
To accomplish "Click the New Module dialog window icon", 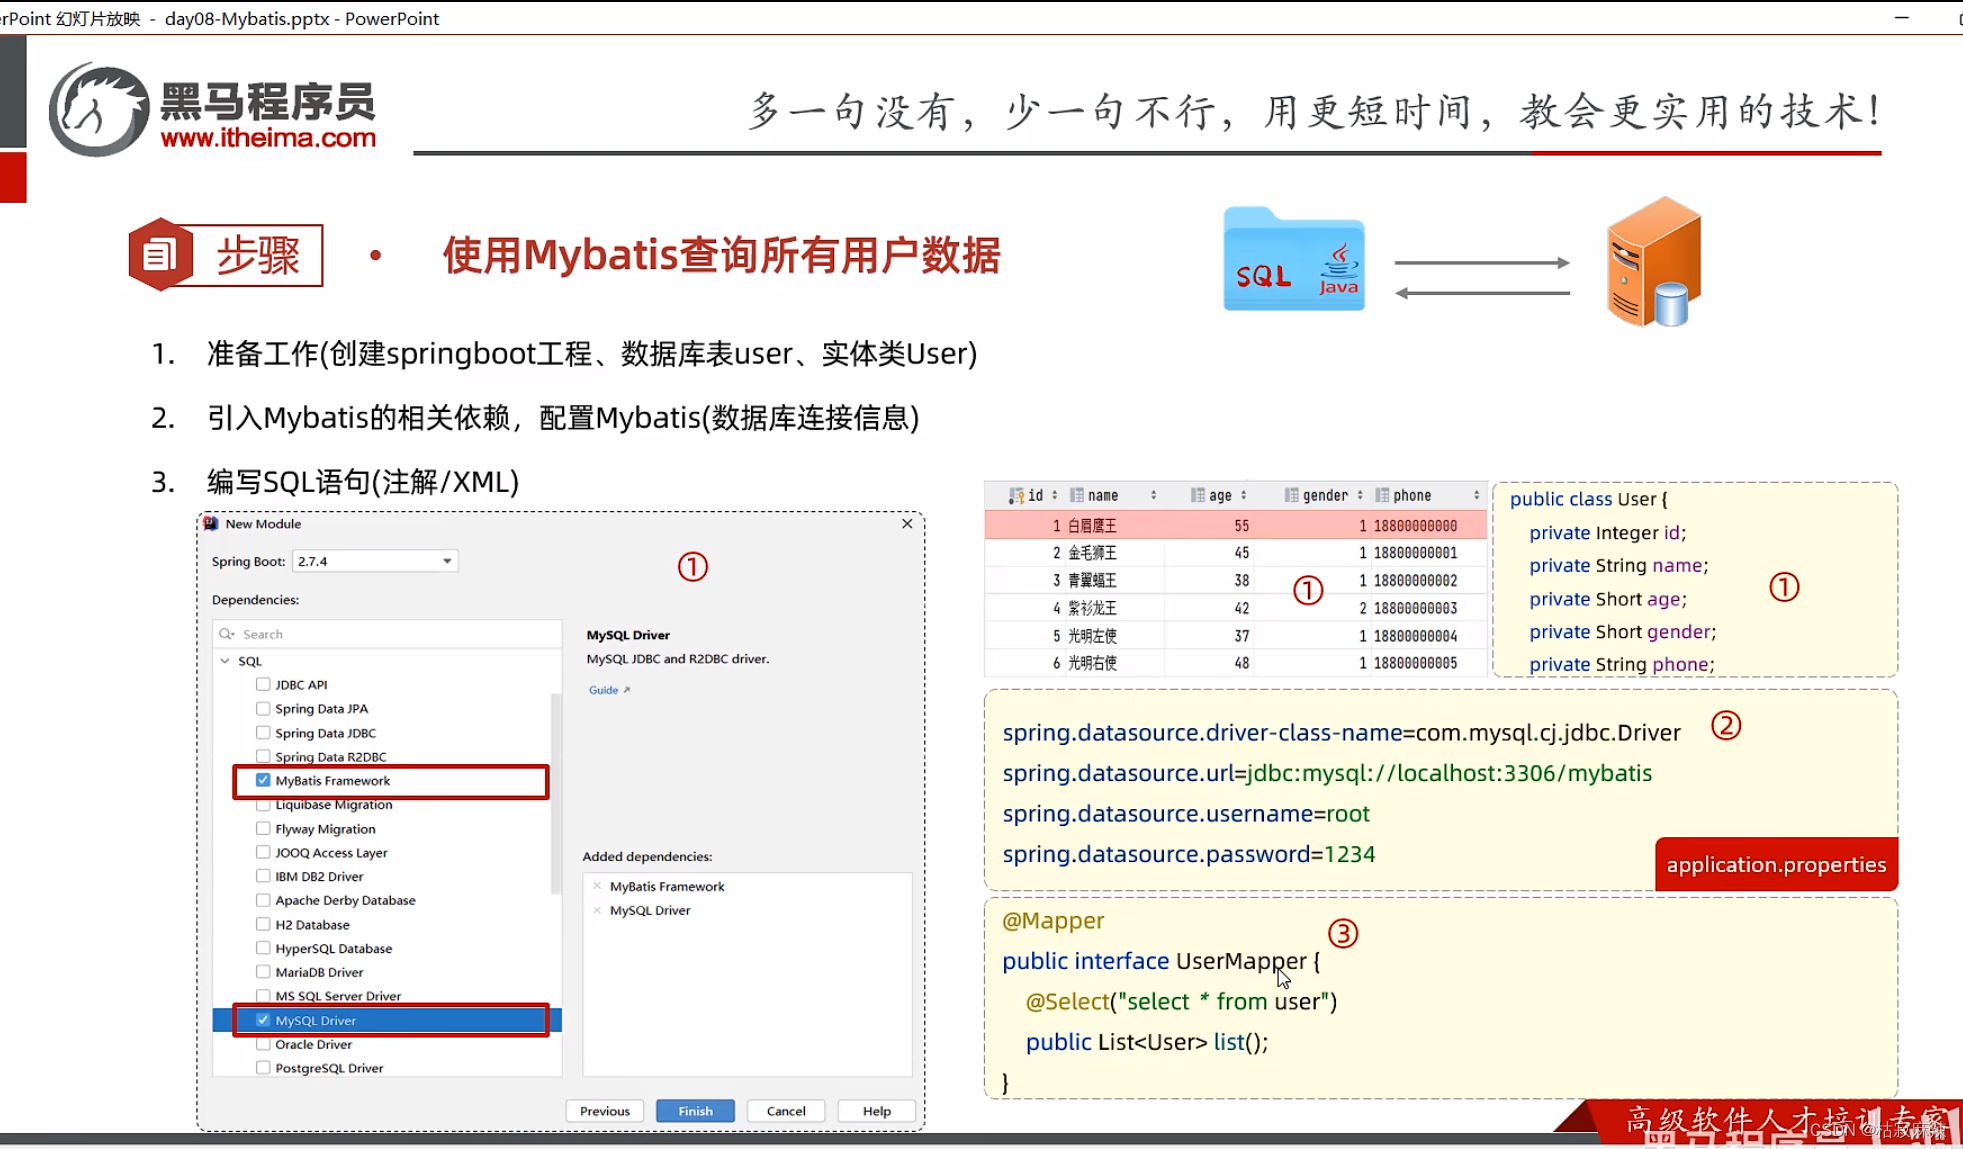I will pyautogui.click(x=210, y=524).
